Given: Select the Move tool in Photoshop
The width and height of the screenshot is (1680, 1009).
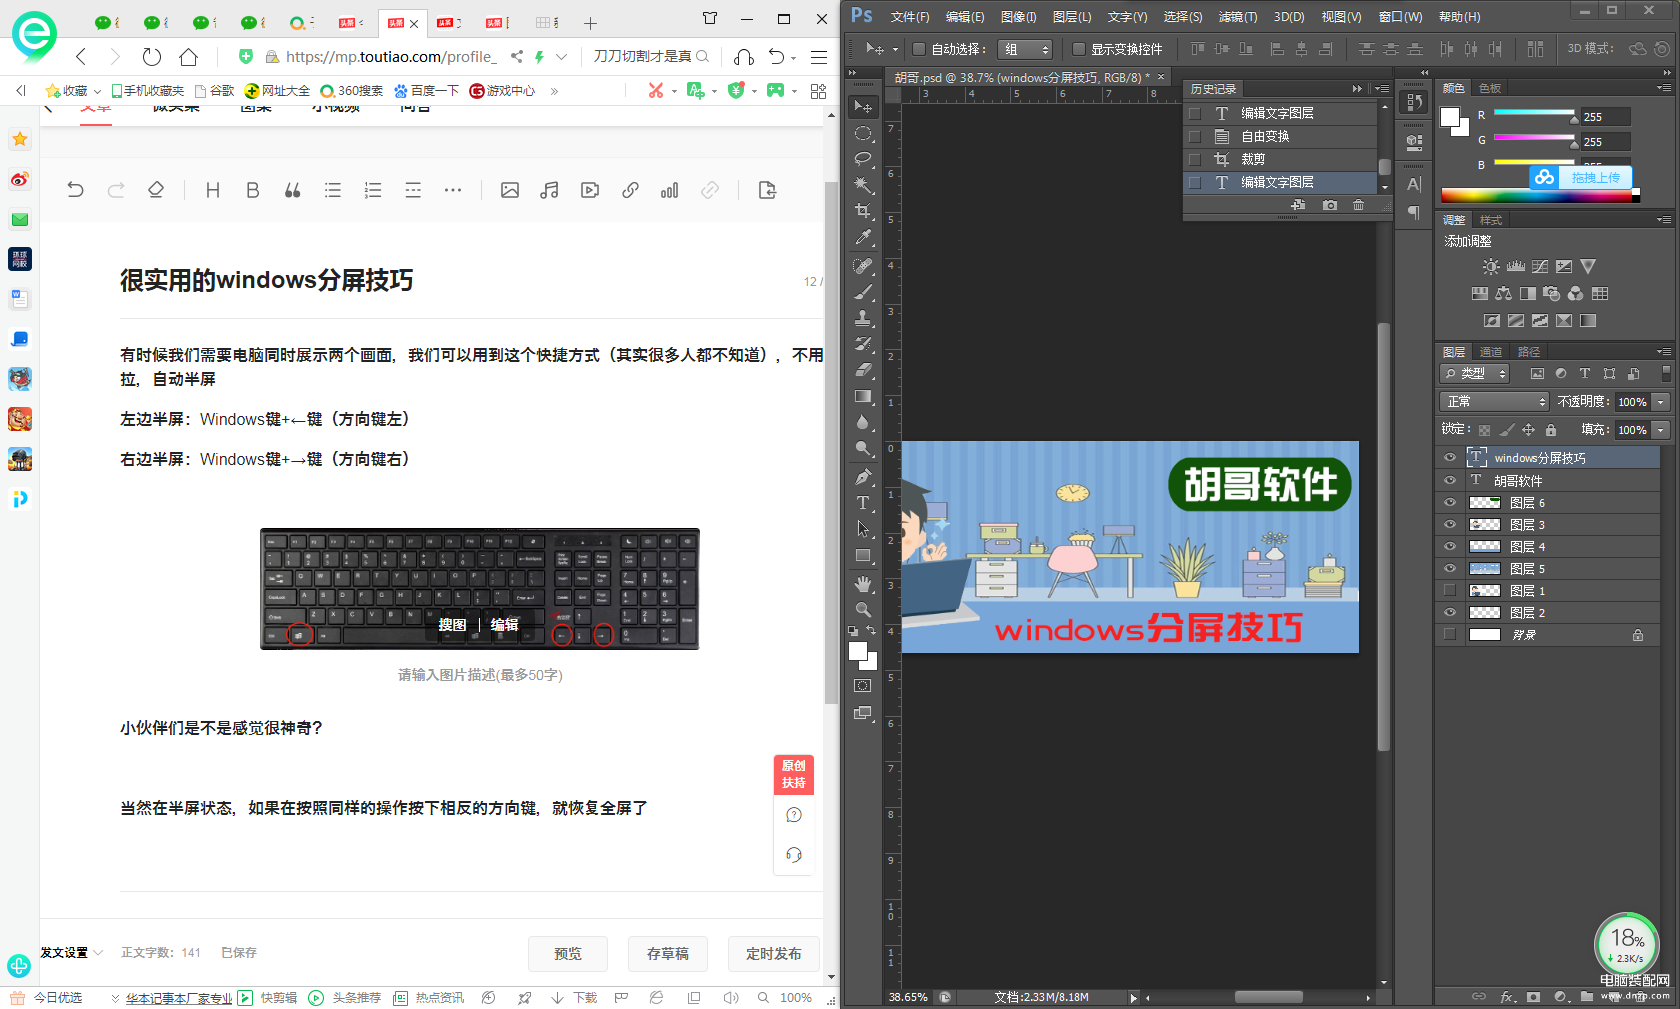Looking at the screenshot, I should click(x=863, y=106).
